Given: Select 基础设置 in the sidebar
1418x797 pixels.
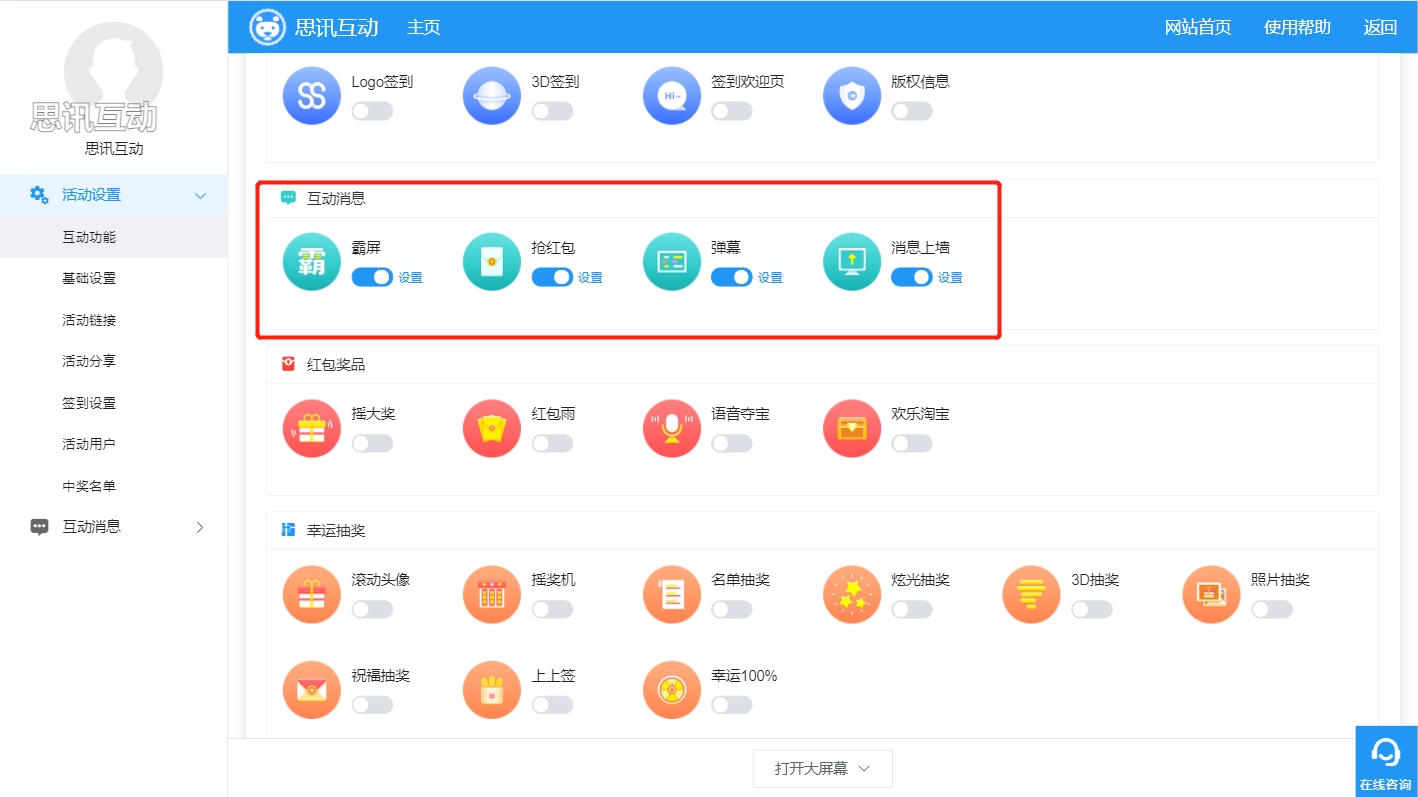Looking at the screenshot, I should click(x=114, y=278).
